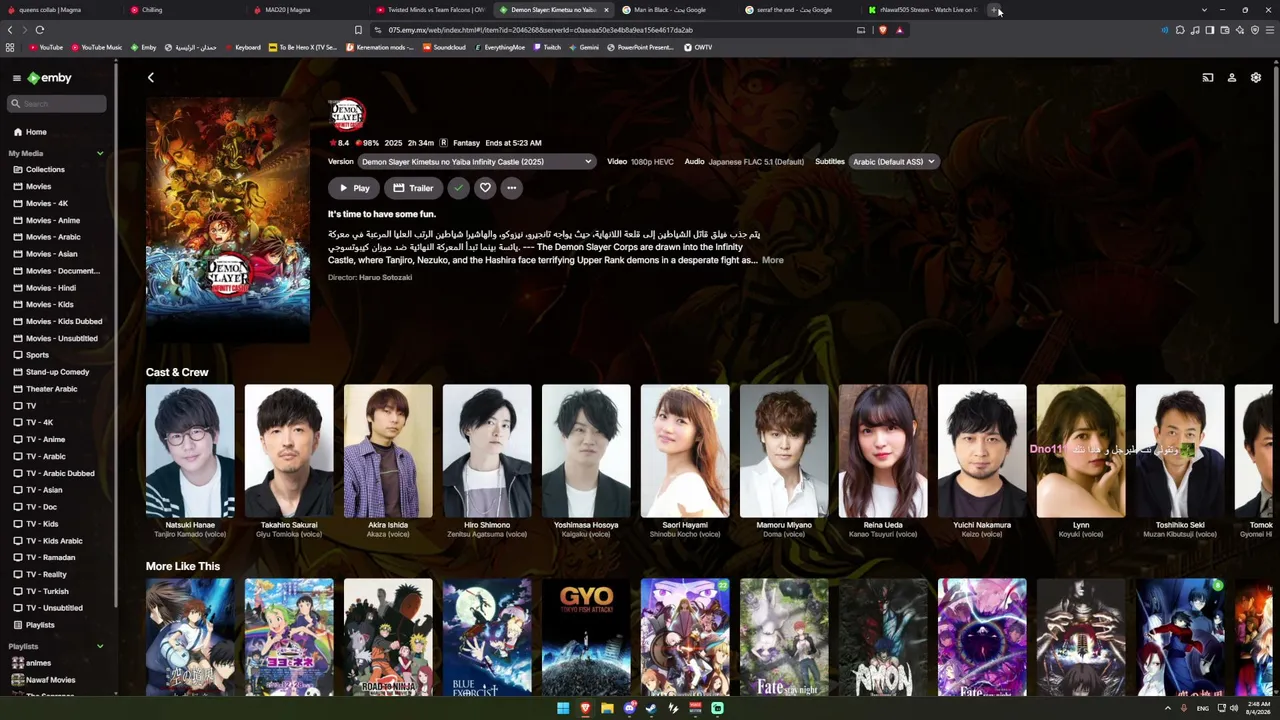This screenshot has width=1280, height=720.
Task: Collapse the My Media section
Action: coord(100,153)
